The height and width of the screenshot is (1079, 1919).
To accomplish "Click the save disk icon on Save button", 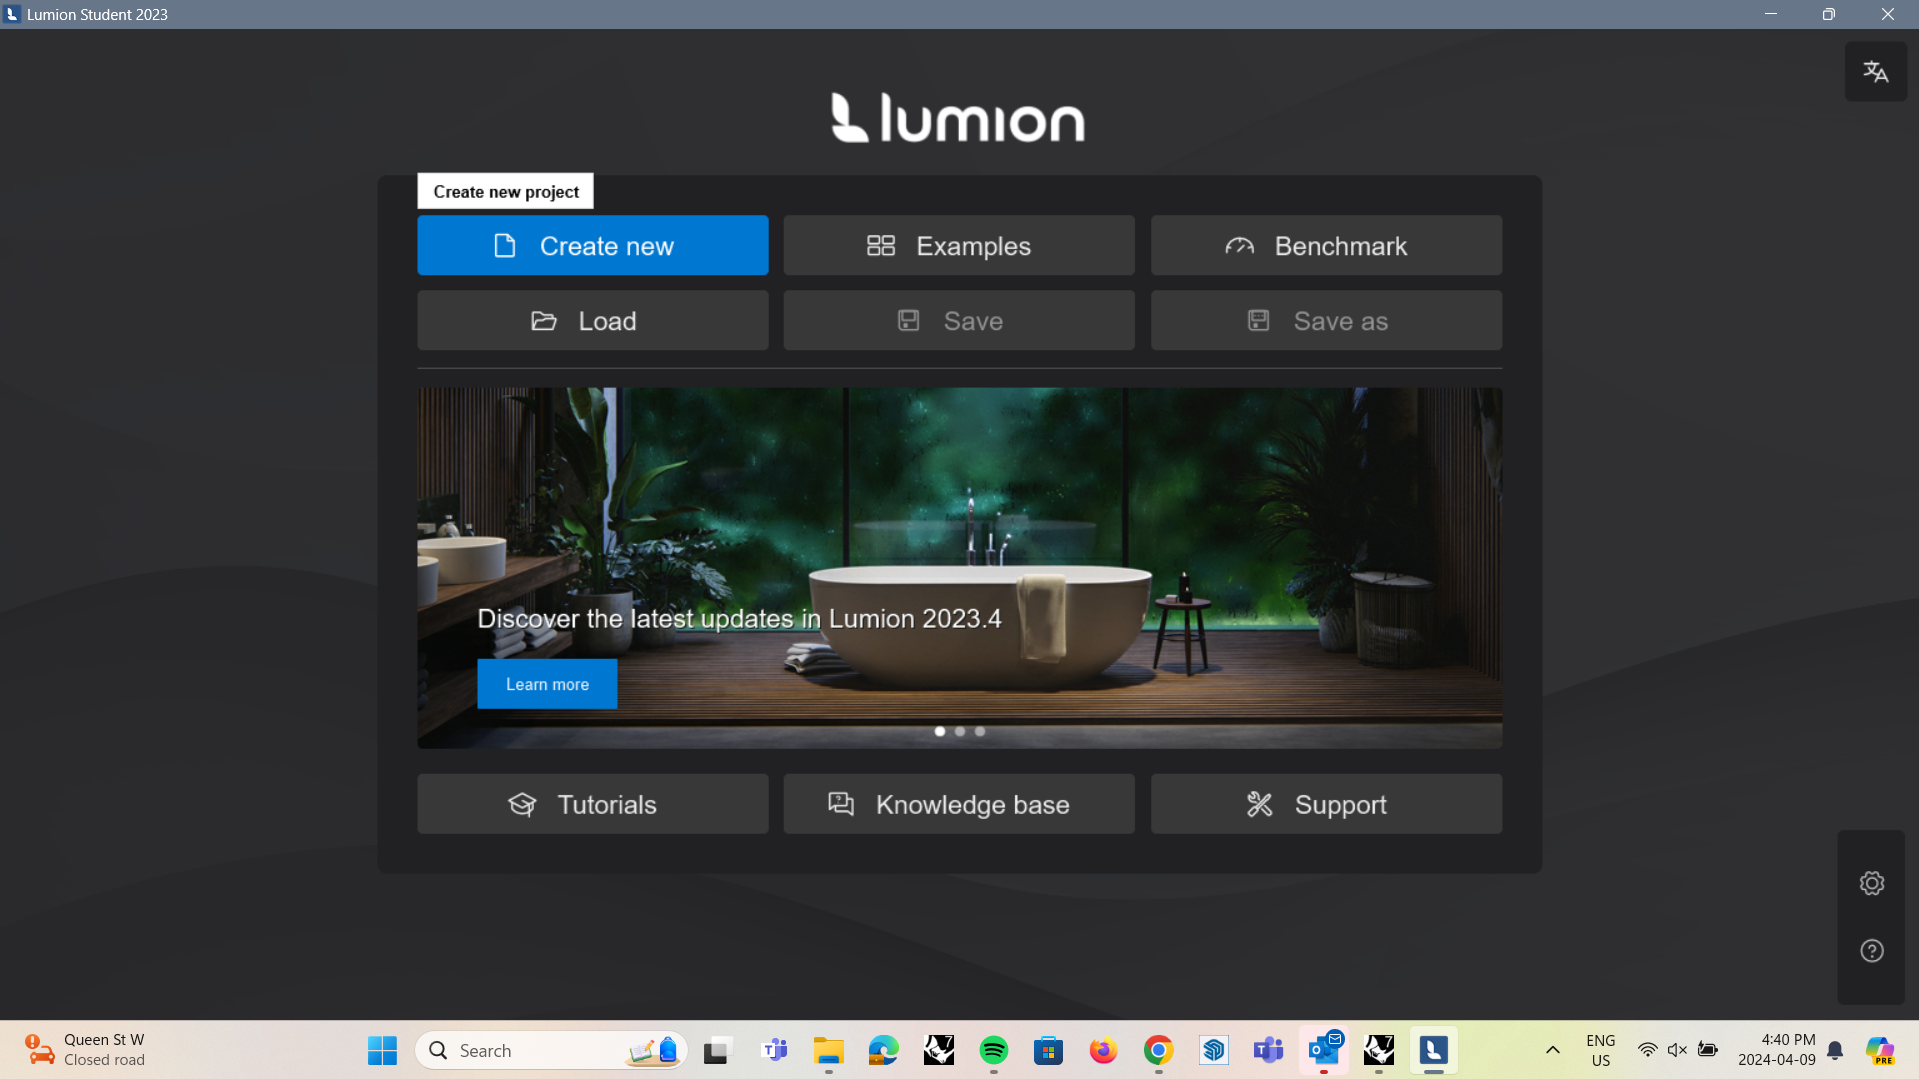I will coord(908,320).
